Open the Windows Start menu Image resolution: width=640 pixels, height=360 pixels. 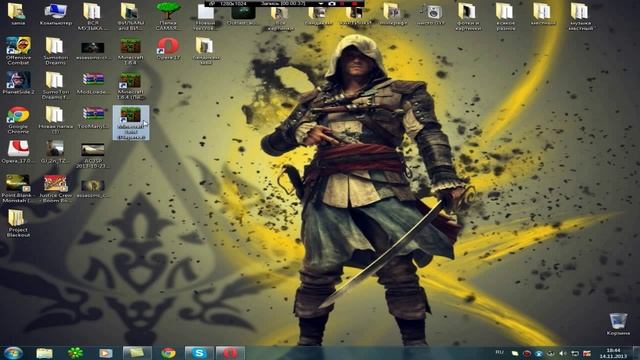pos(13,353)
